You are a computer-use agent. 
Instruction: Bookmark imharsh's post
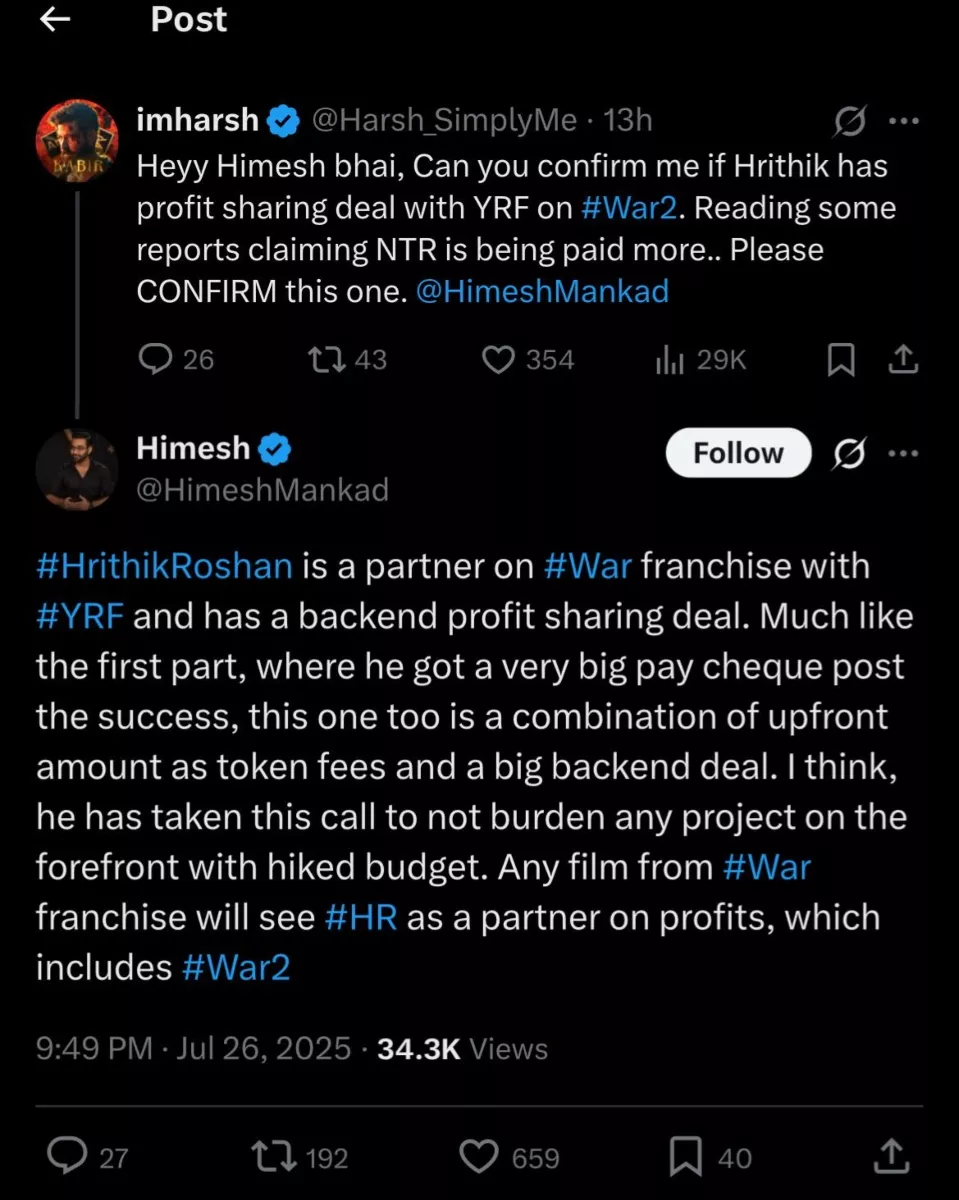tap(841, 360)
